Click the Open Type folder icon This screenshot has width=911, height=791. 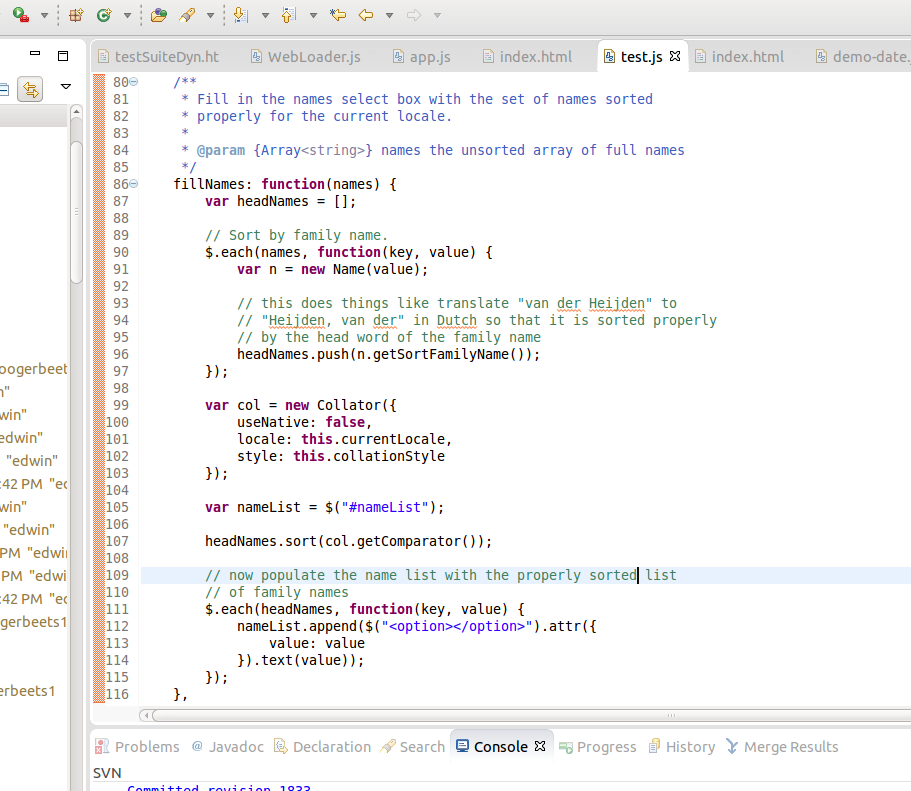(x=159, y=15)
